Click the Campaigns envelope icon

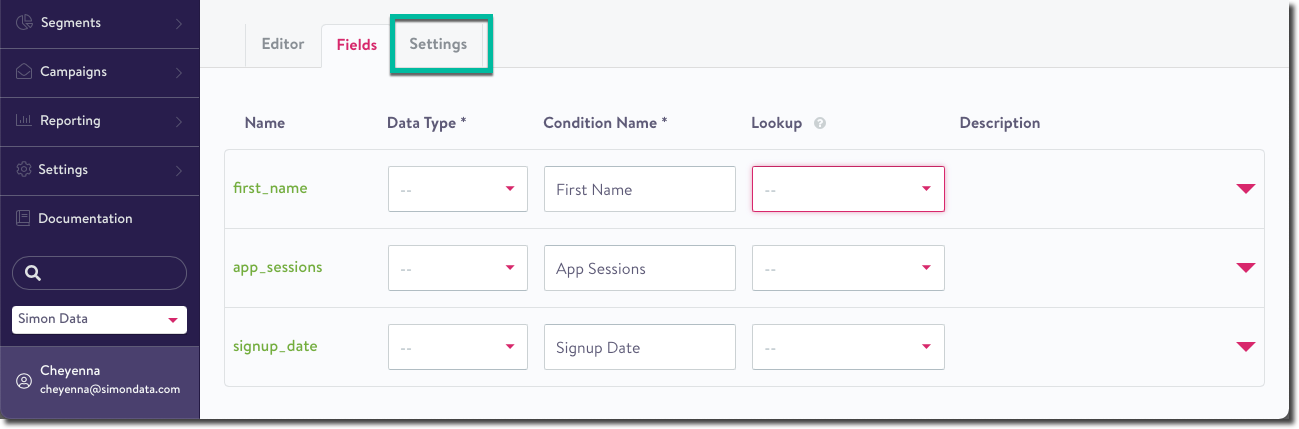25,72
